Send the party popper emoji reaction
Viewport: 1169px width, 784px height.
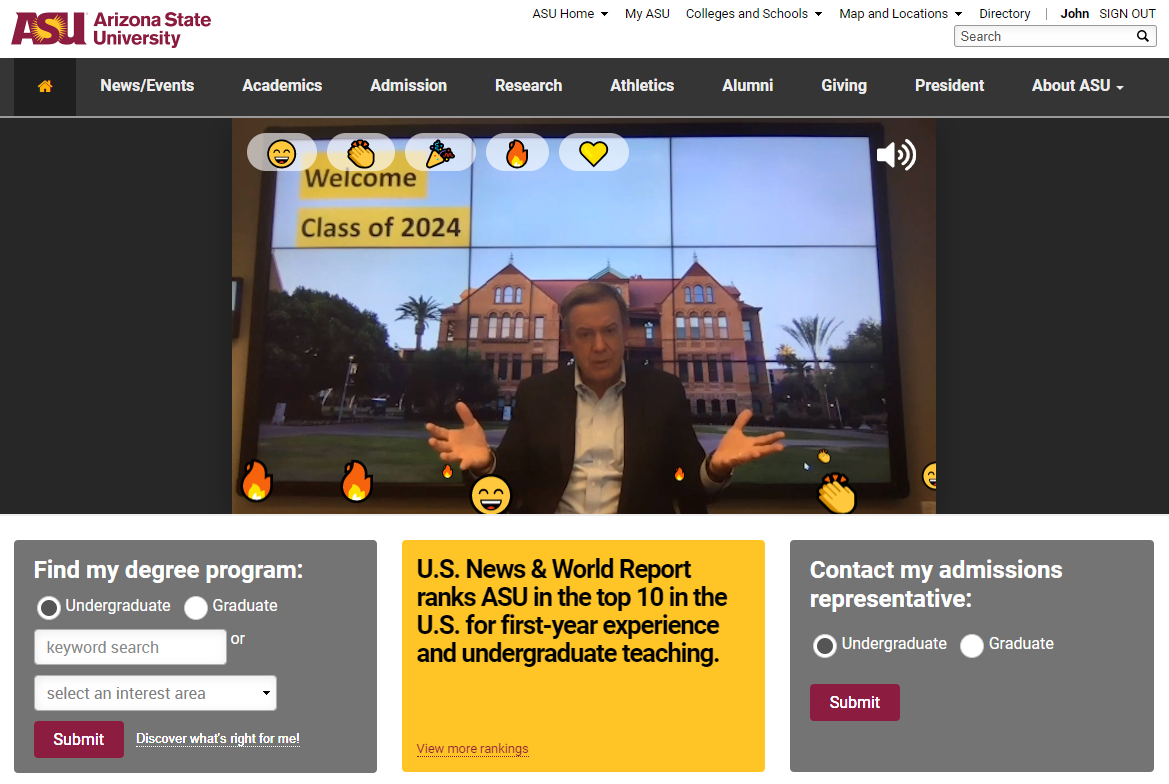point(440,153)
